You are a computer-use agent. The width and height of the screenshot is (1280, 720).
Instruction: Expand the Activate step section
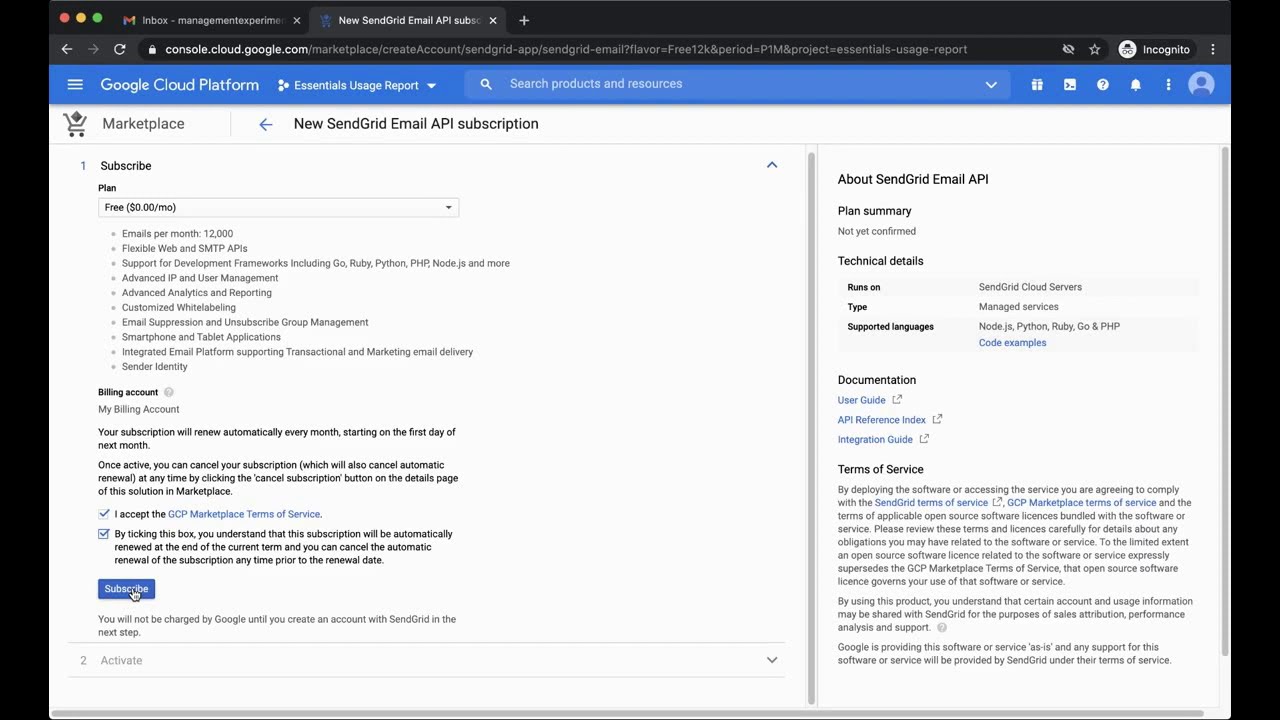772,660
